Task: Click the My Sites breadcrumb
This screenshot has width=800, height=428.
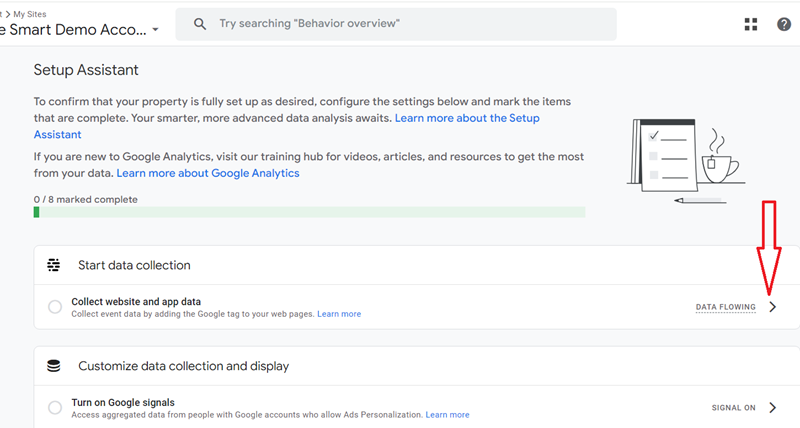Action: [30, 14]
